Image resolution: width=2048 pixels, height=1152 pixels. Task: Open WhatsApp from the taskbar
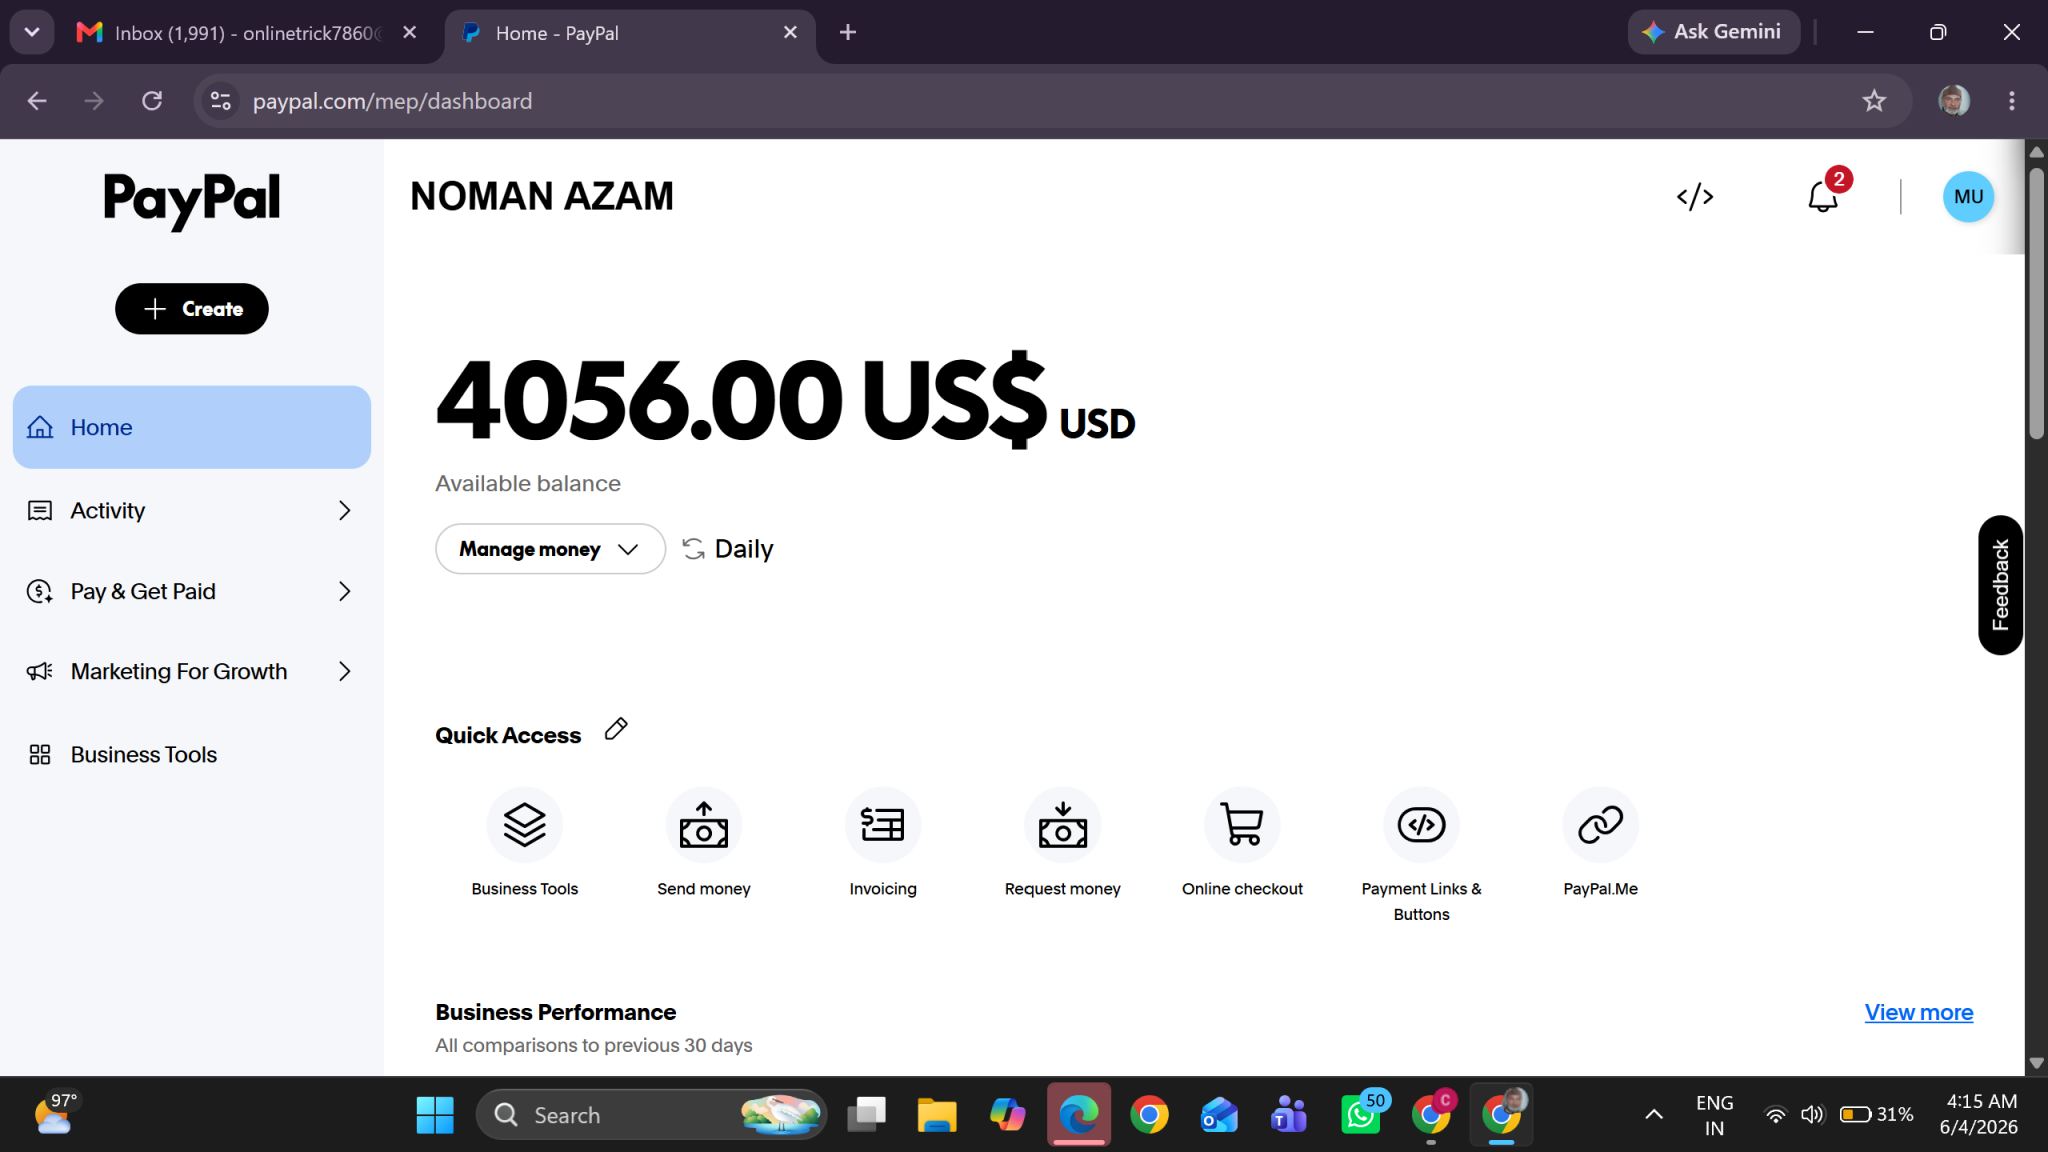1361,1114
